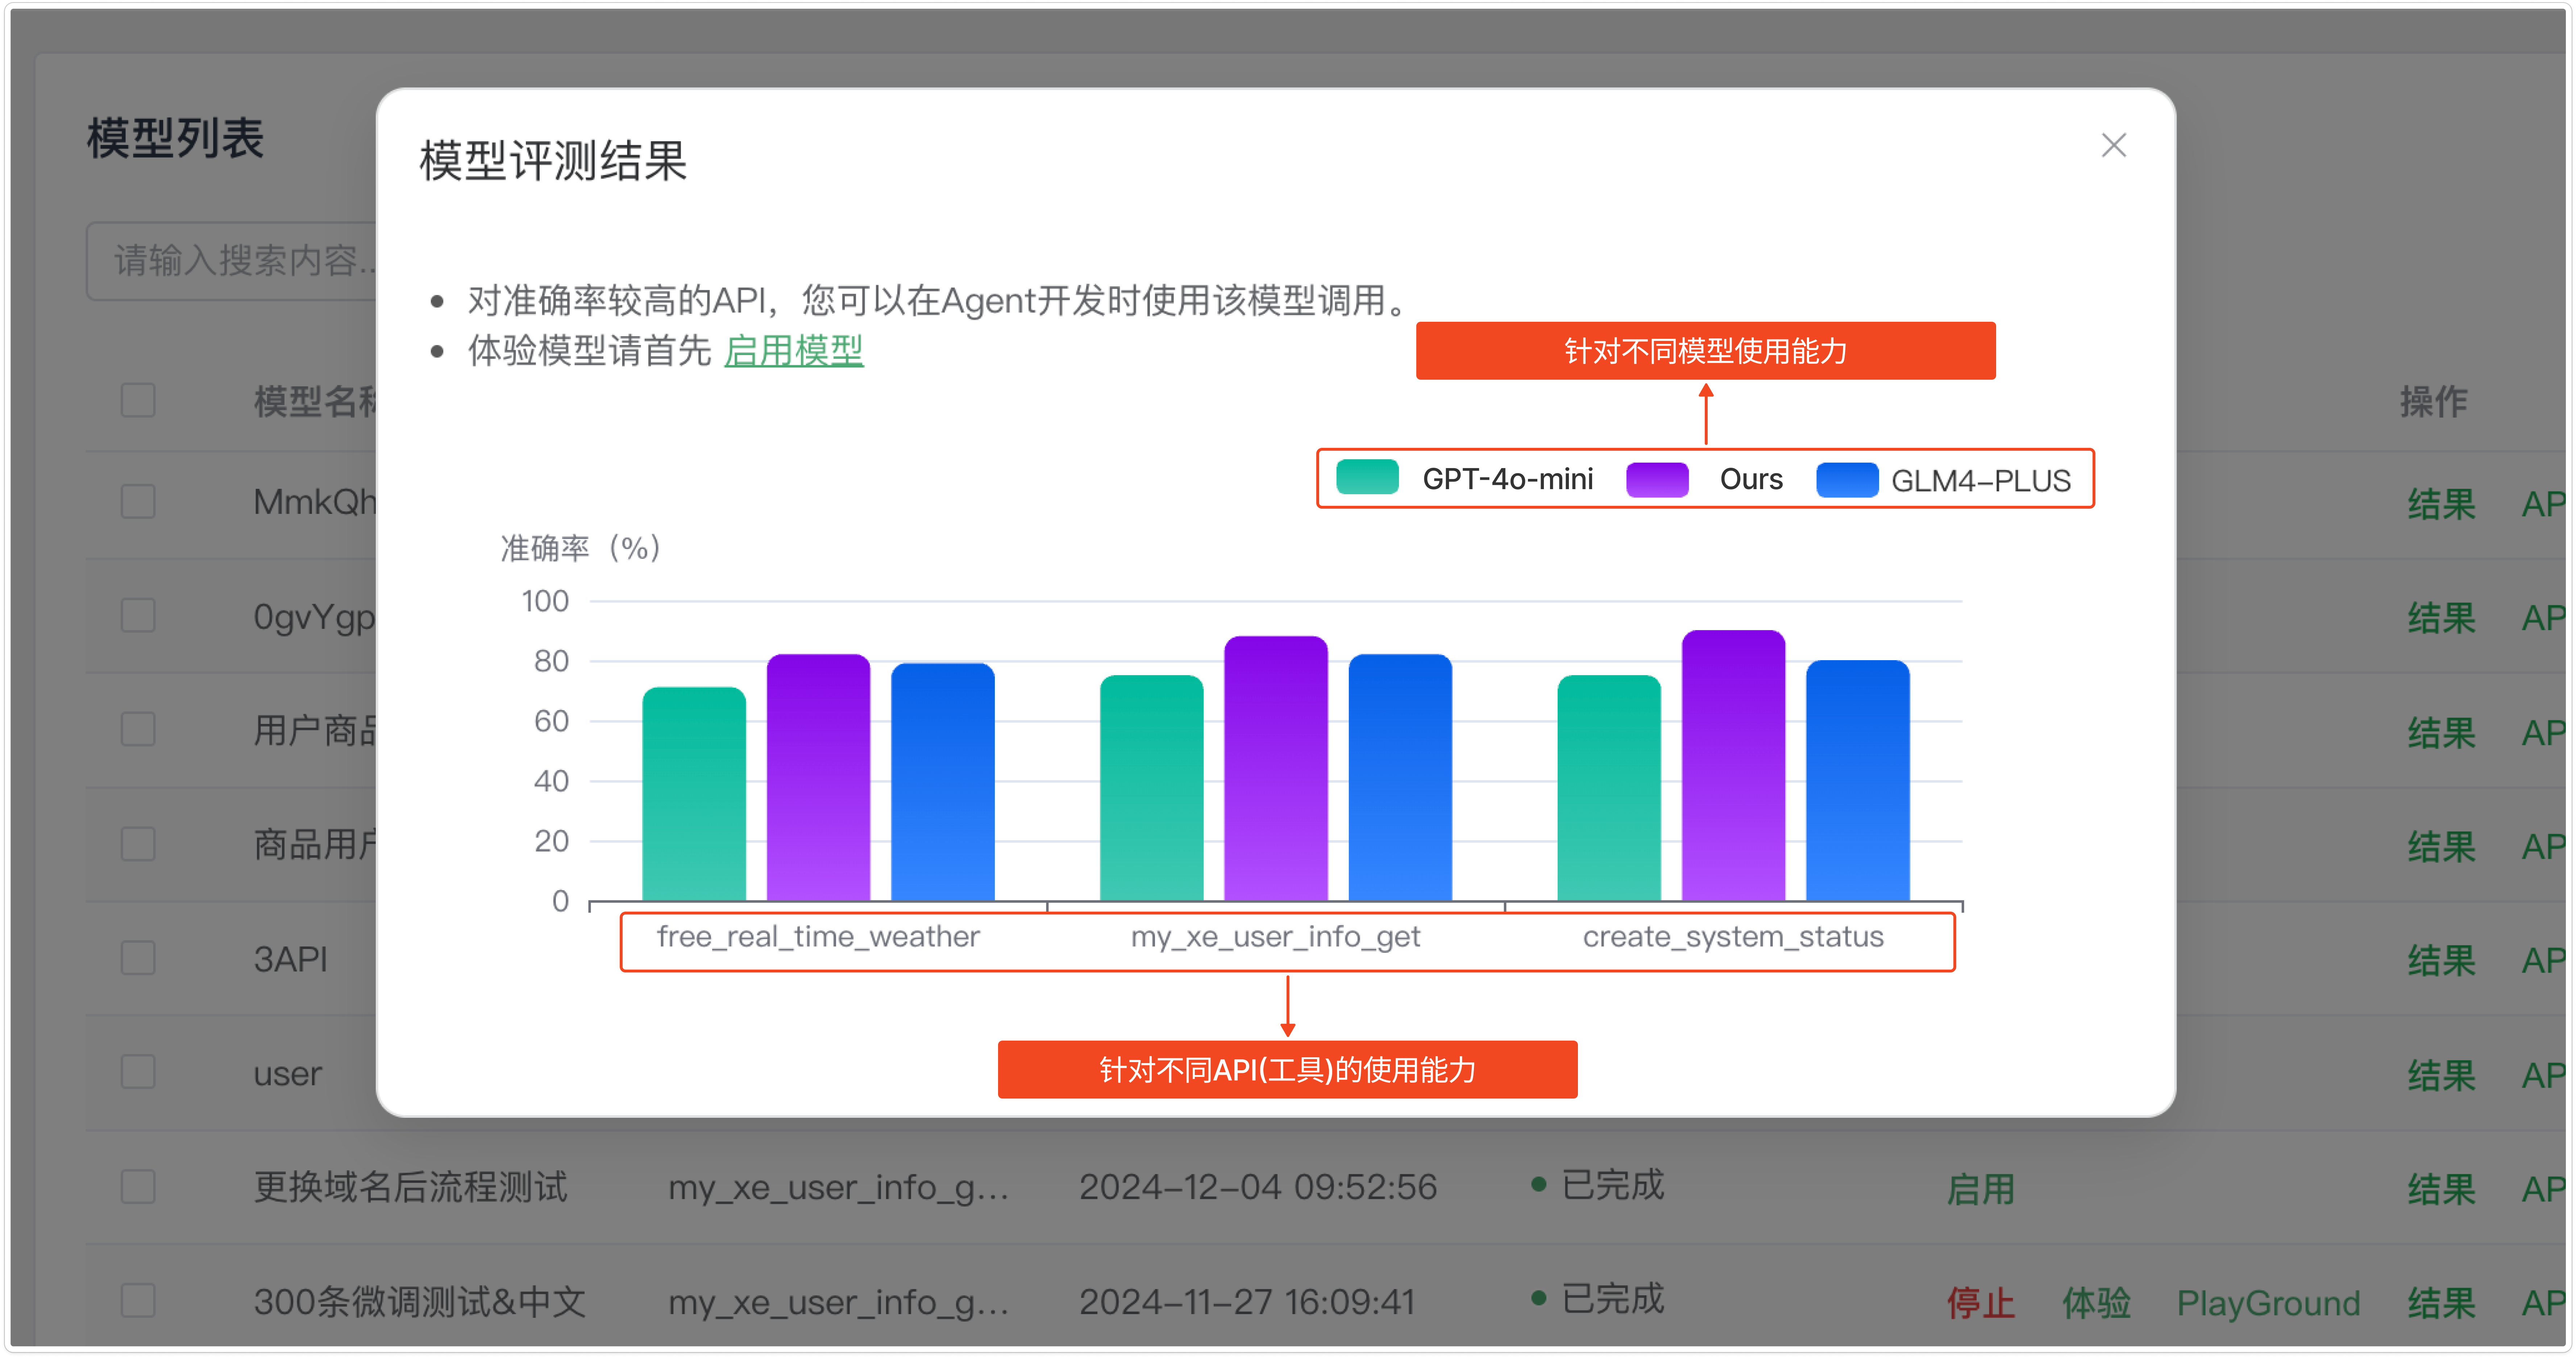Click 已完成 status in 更换域名后流程测试 row

pos(1598,1185)
